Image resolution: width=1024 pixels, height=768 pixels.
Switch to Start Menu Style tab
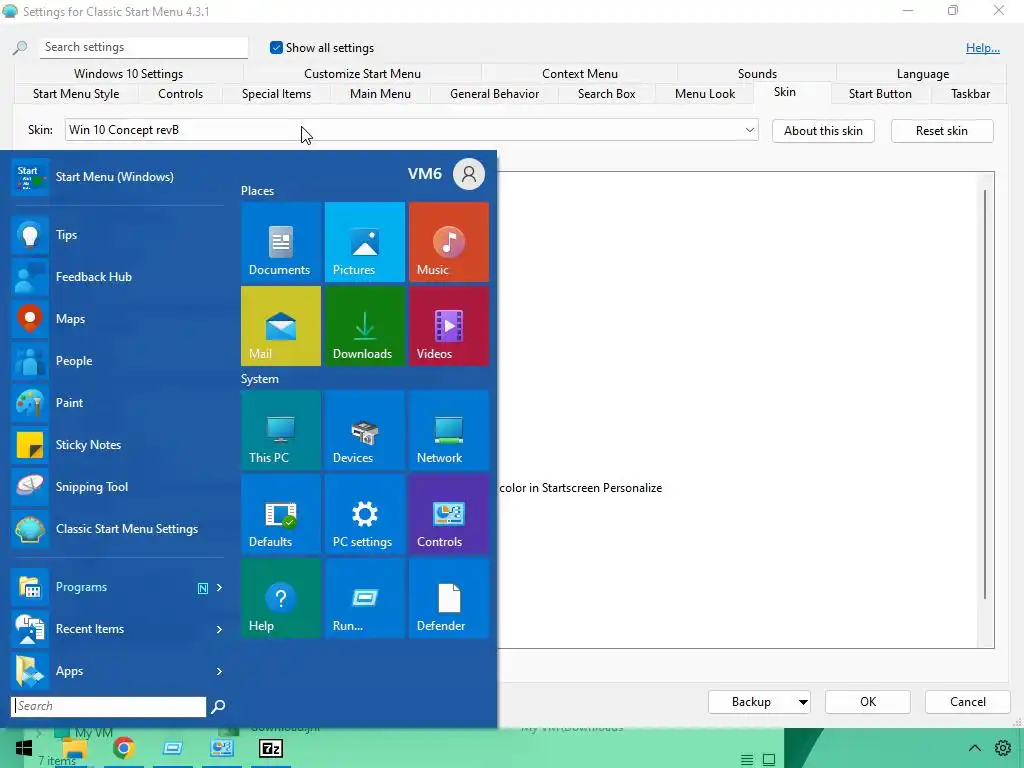pos(76,94)
